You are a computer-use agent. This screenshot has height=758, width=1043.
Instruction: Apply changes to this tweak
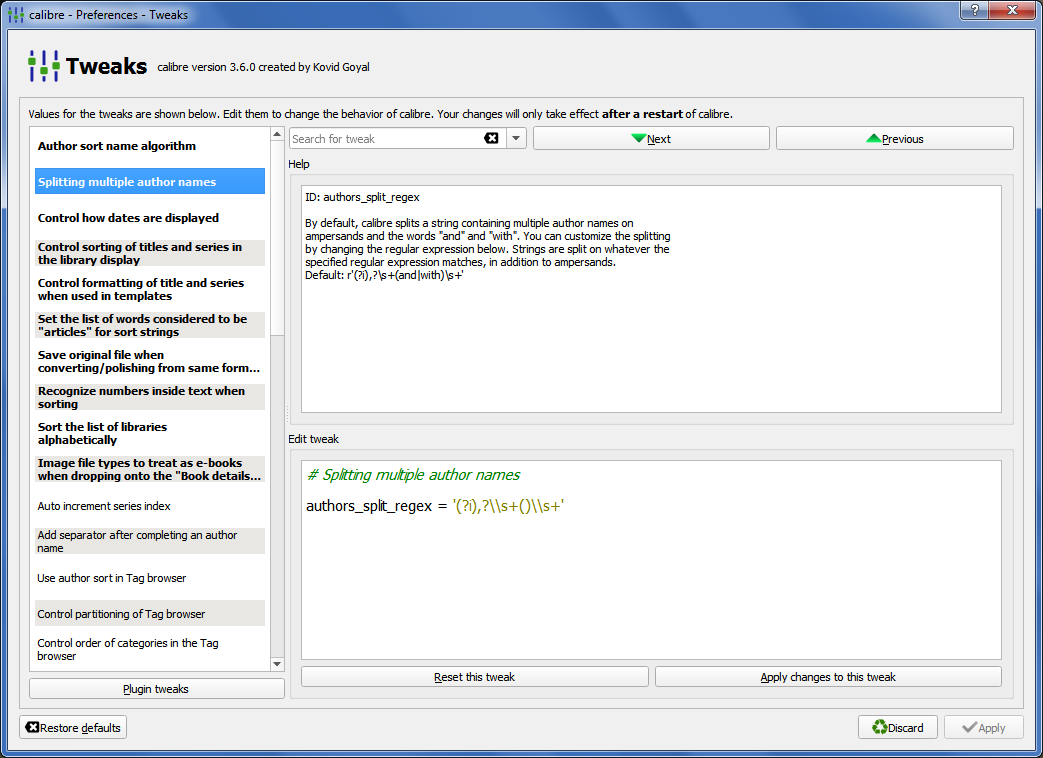[828, 677]
